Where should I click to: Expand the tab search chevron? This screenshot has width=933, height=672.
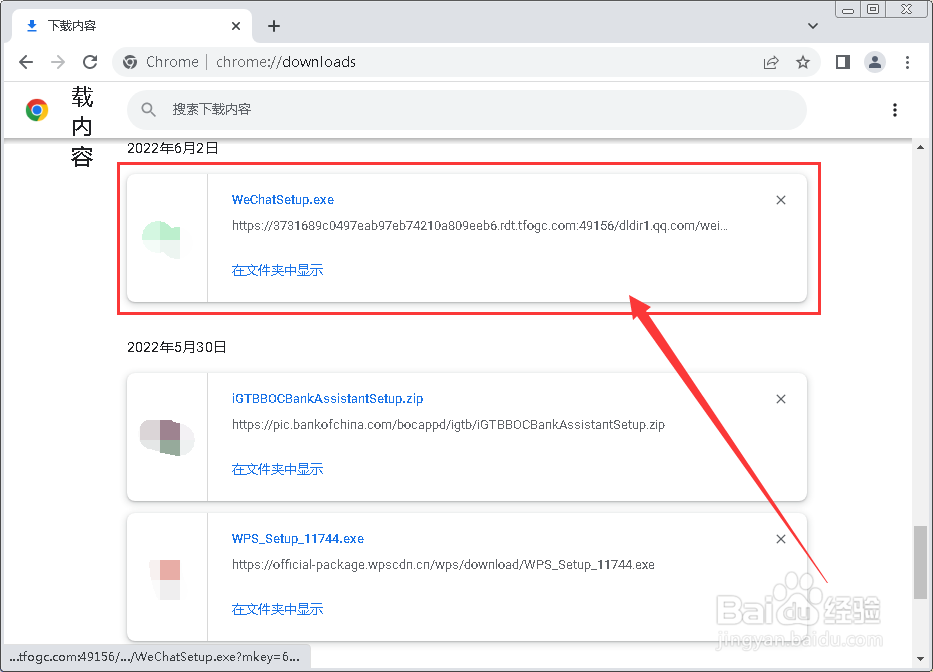pyautogui.click(x=813, y=26)
